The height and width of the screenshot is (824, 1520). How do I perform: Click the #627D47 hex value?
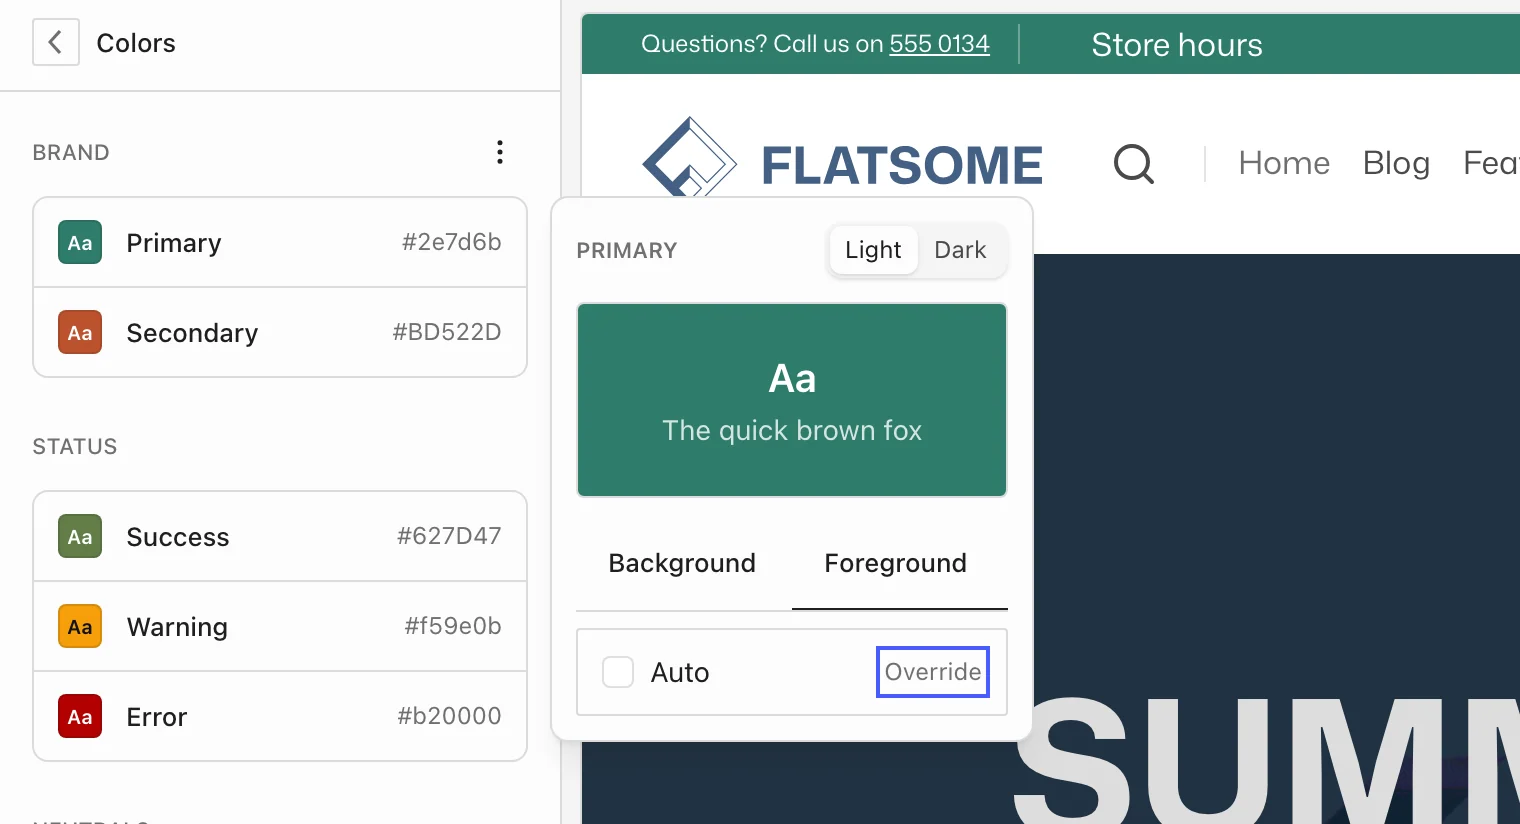(x=449, y=536)
